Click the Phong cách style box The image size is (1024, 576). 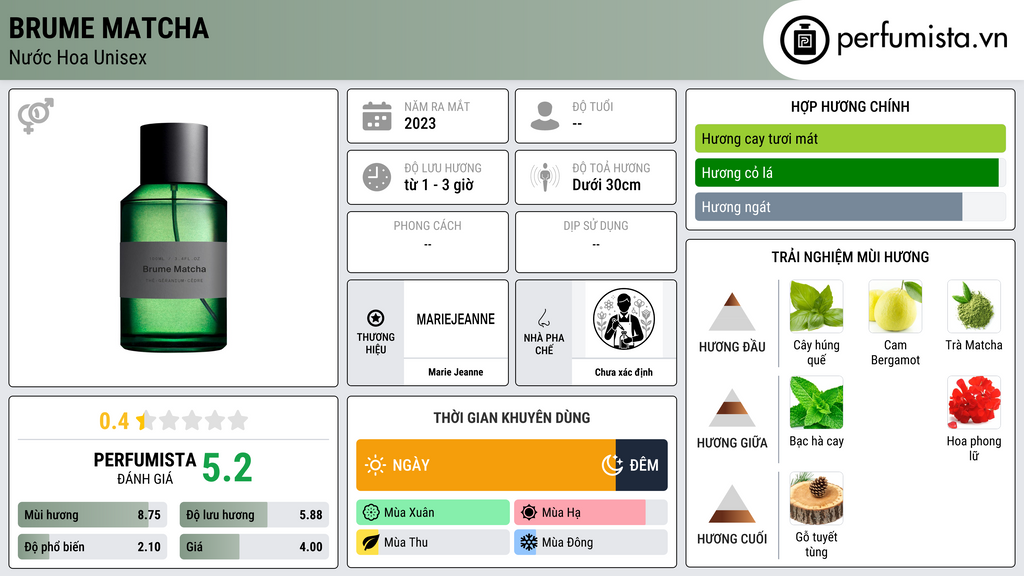tap(428, 242)
